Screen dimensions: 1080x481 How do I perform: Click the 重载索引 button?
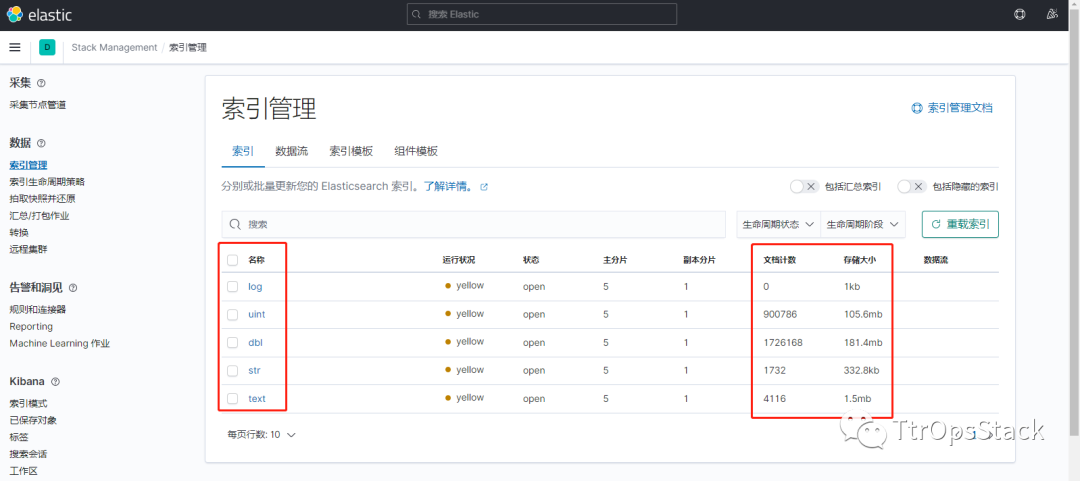click(x=960, y=225)
